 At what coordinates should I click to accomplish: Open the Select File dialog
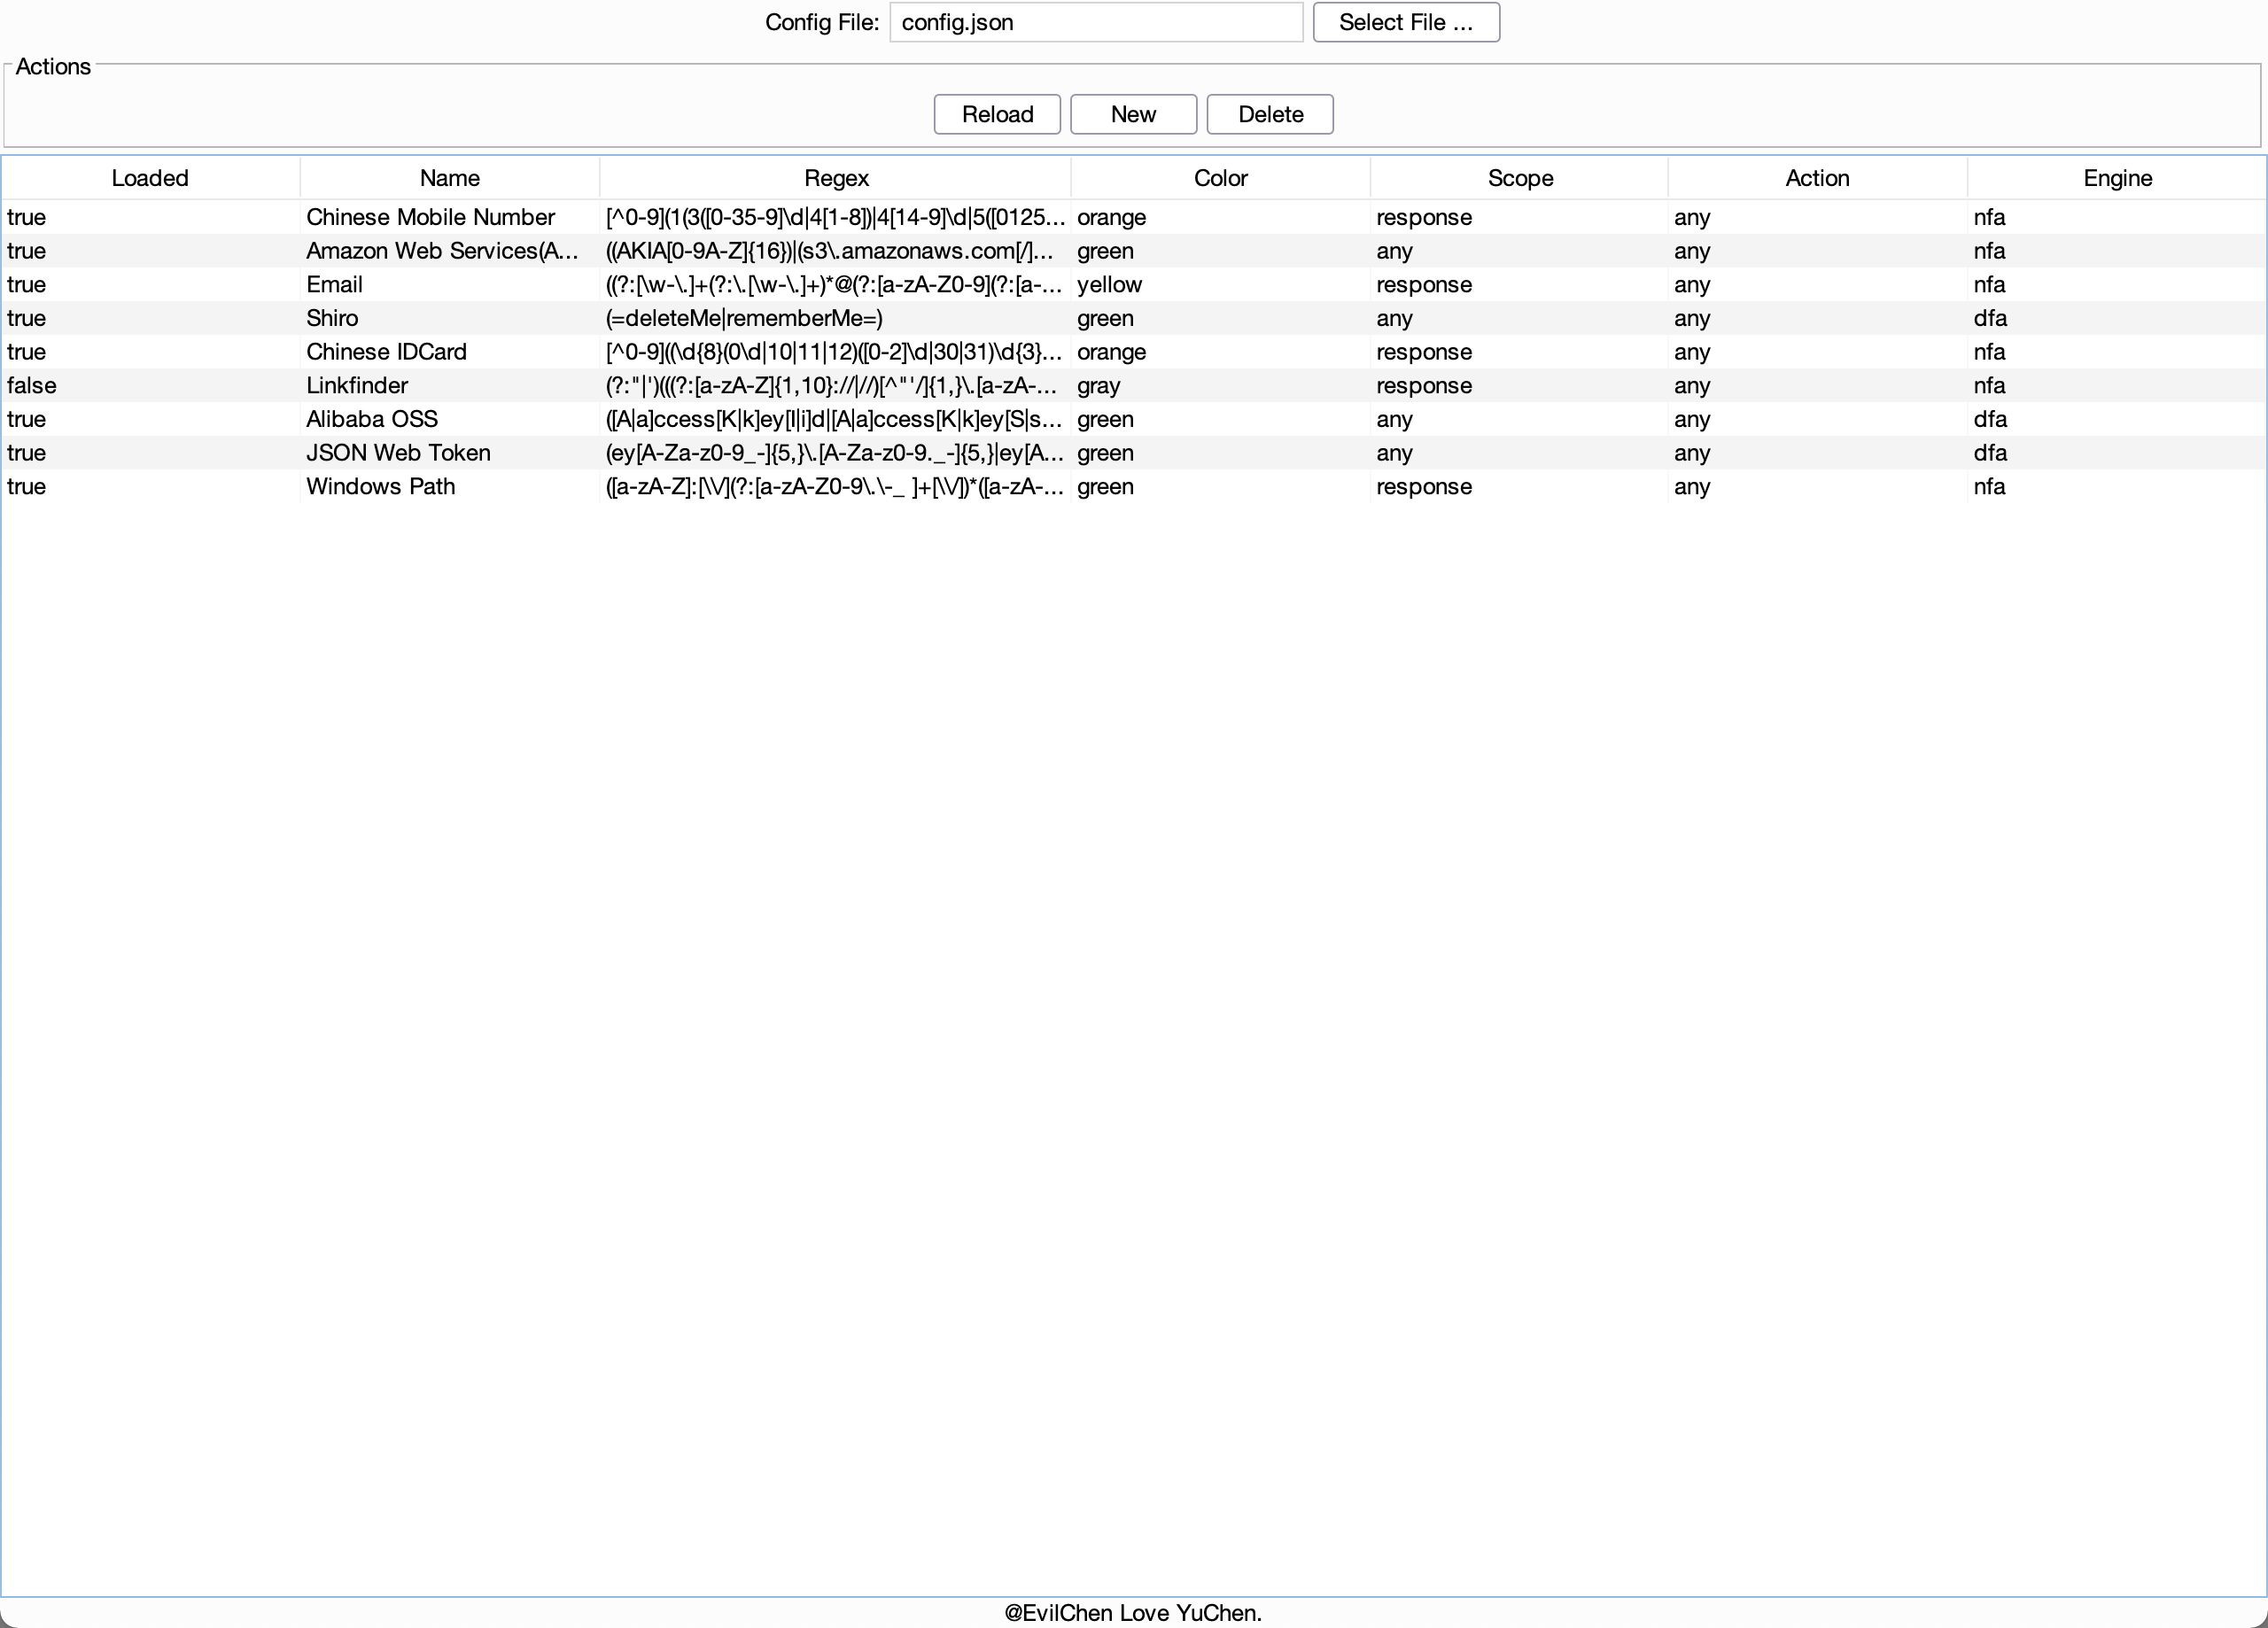point(1405,22)
